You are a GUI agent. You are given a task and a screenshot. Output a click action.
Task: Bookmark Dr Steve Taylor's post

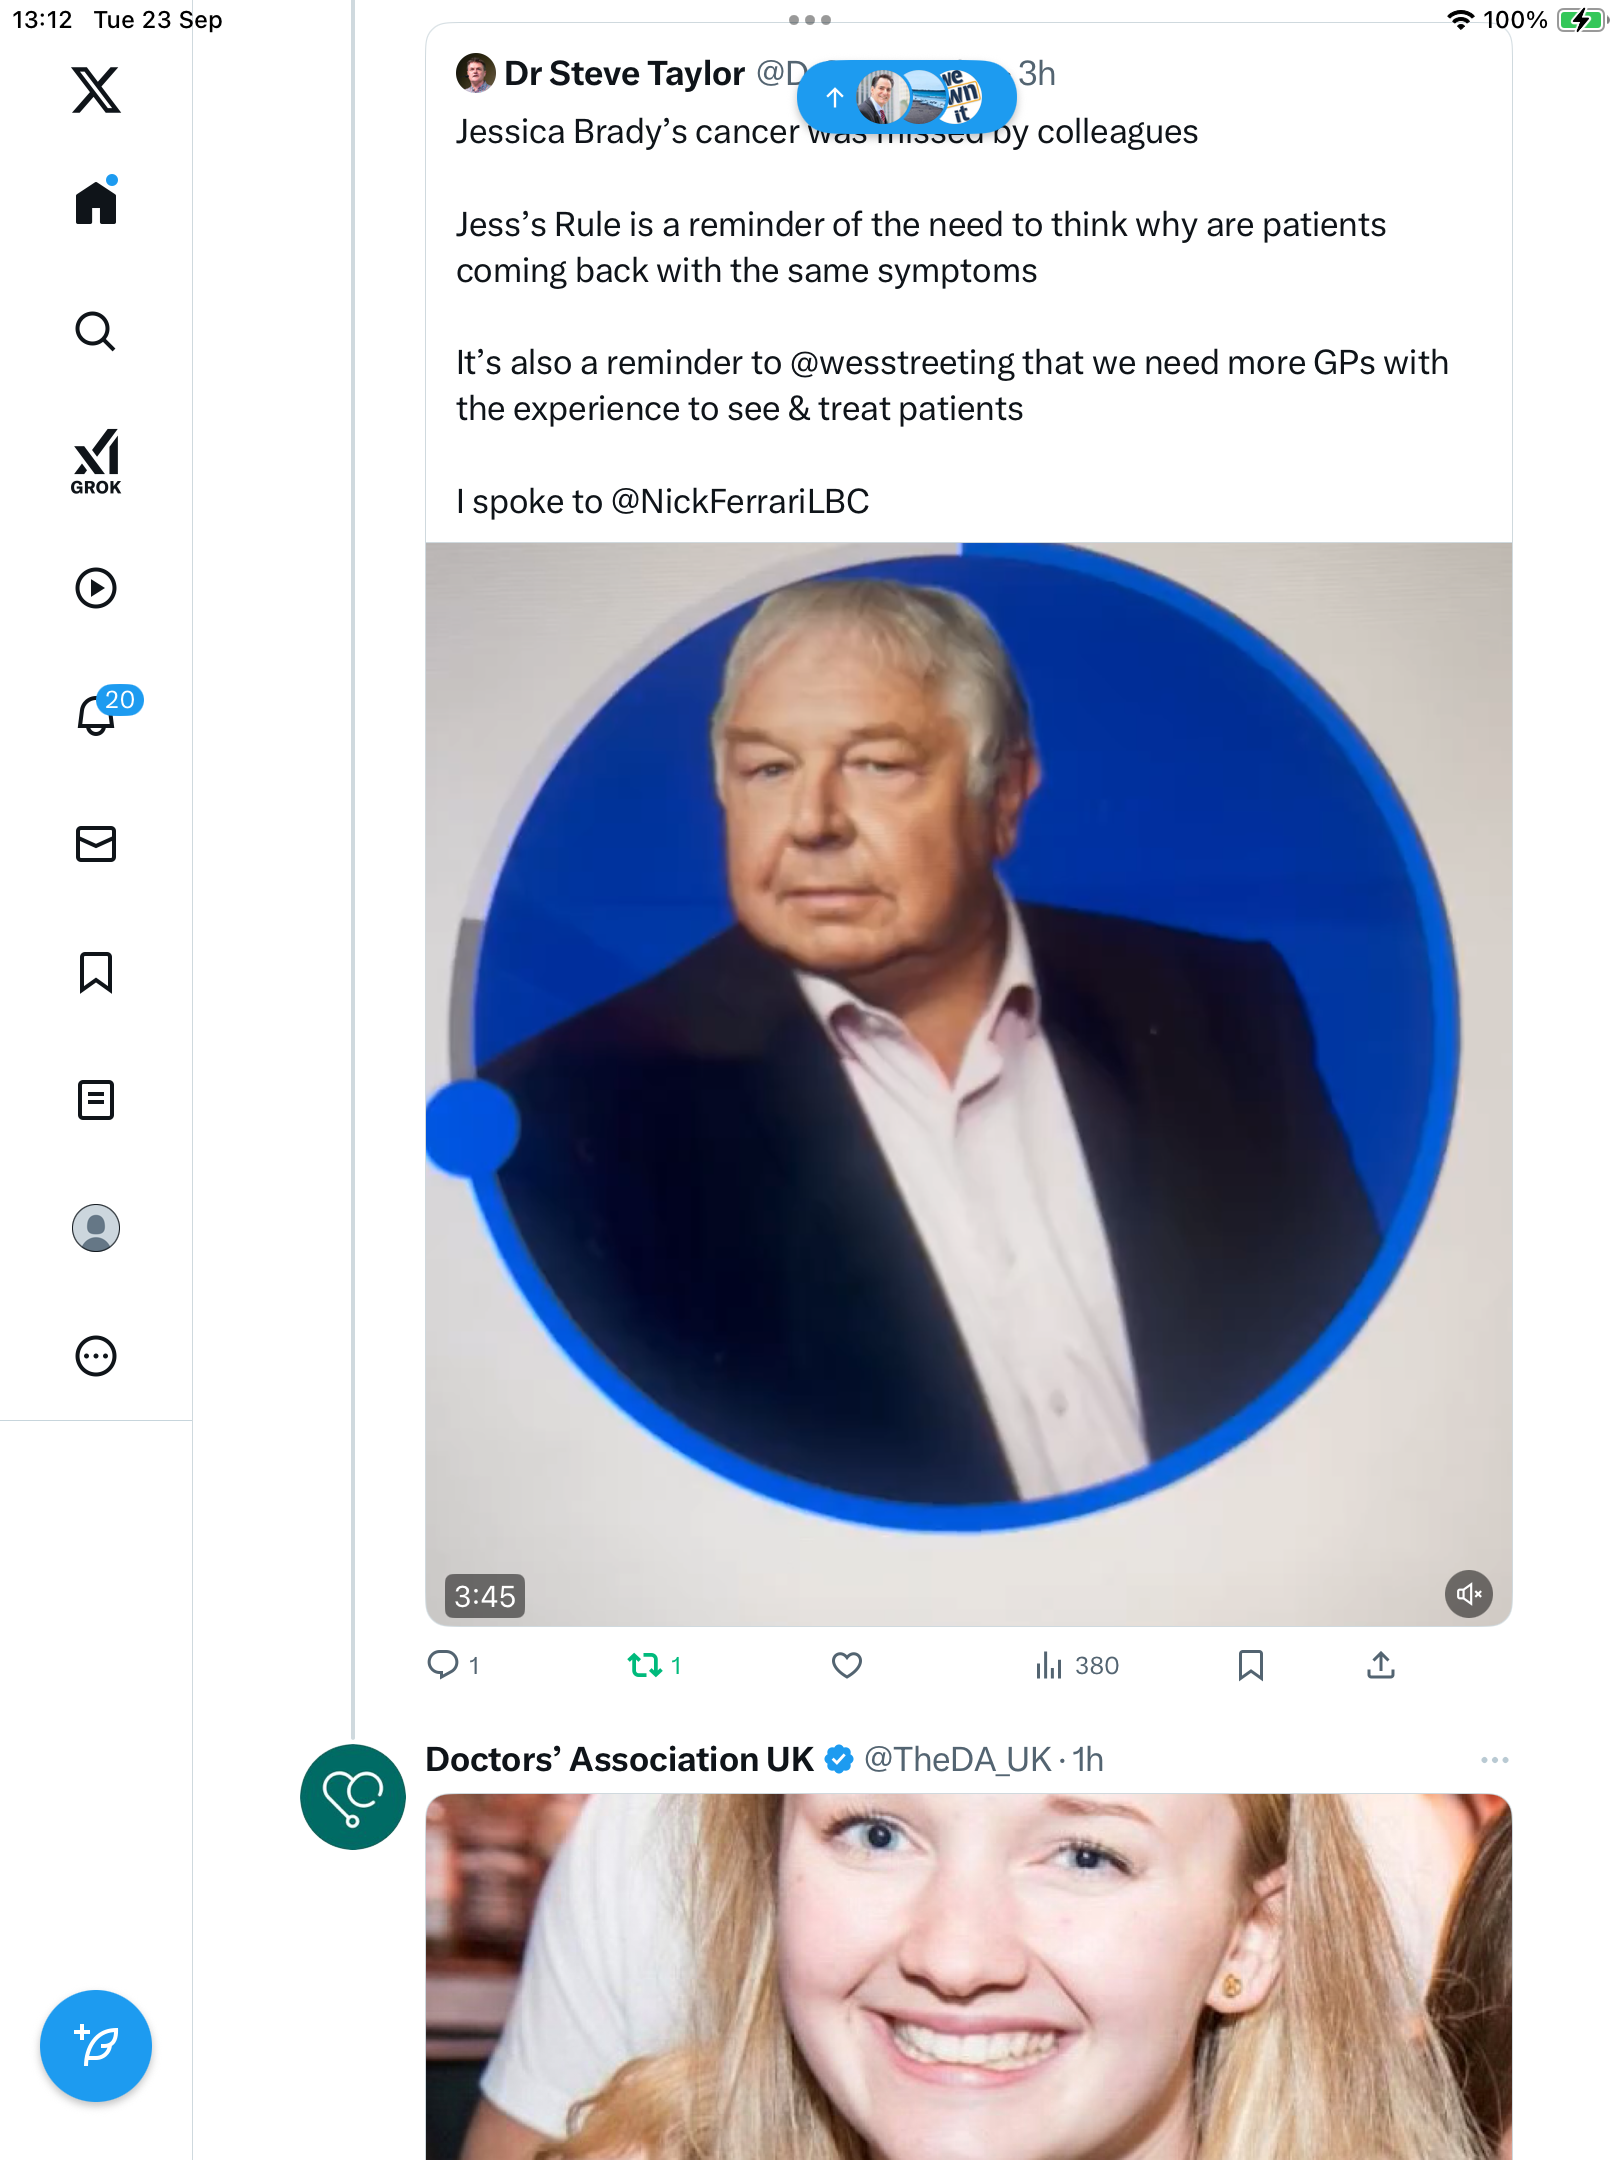click(x=1250, y=1665)
